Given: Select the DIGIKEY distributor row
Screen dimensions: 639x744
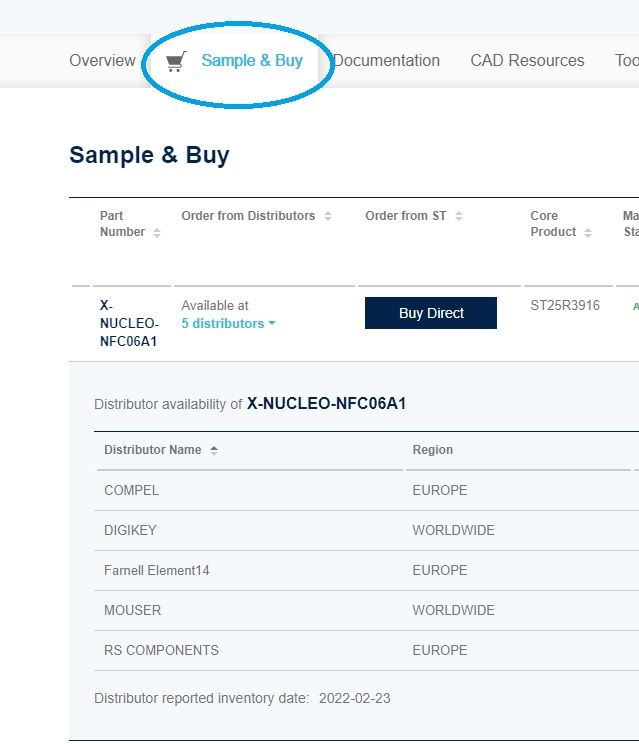Looking at the screenshot, I should [366, 530].
